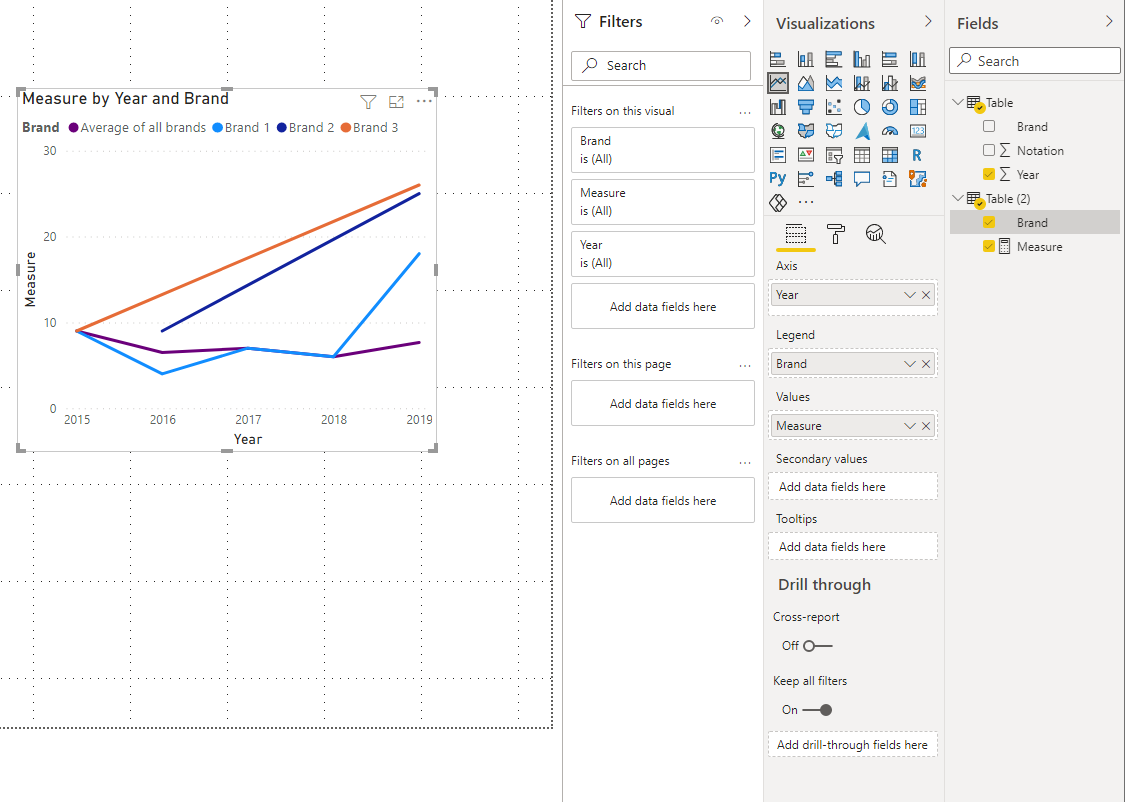This screenshot has width=1125, height=802.
Task: Open the filter icon on chart header
Action: [x=368, y=102]
